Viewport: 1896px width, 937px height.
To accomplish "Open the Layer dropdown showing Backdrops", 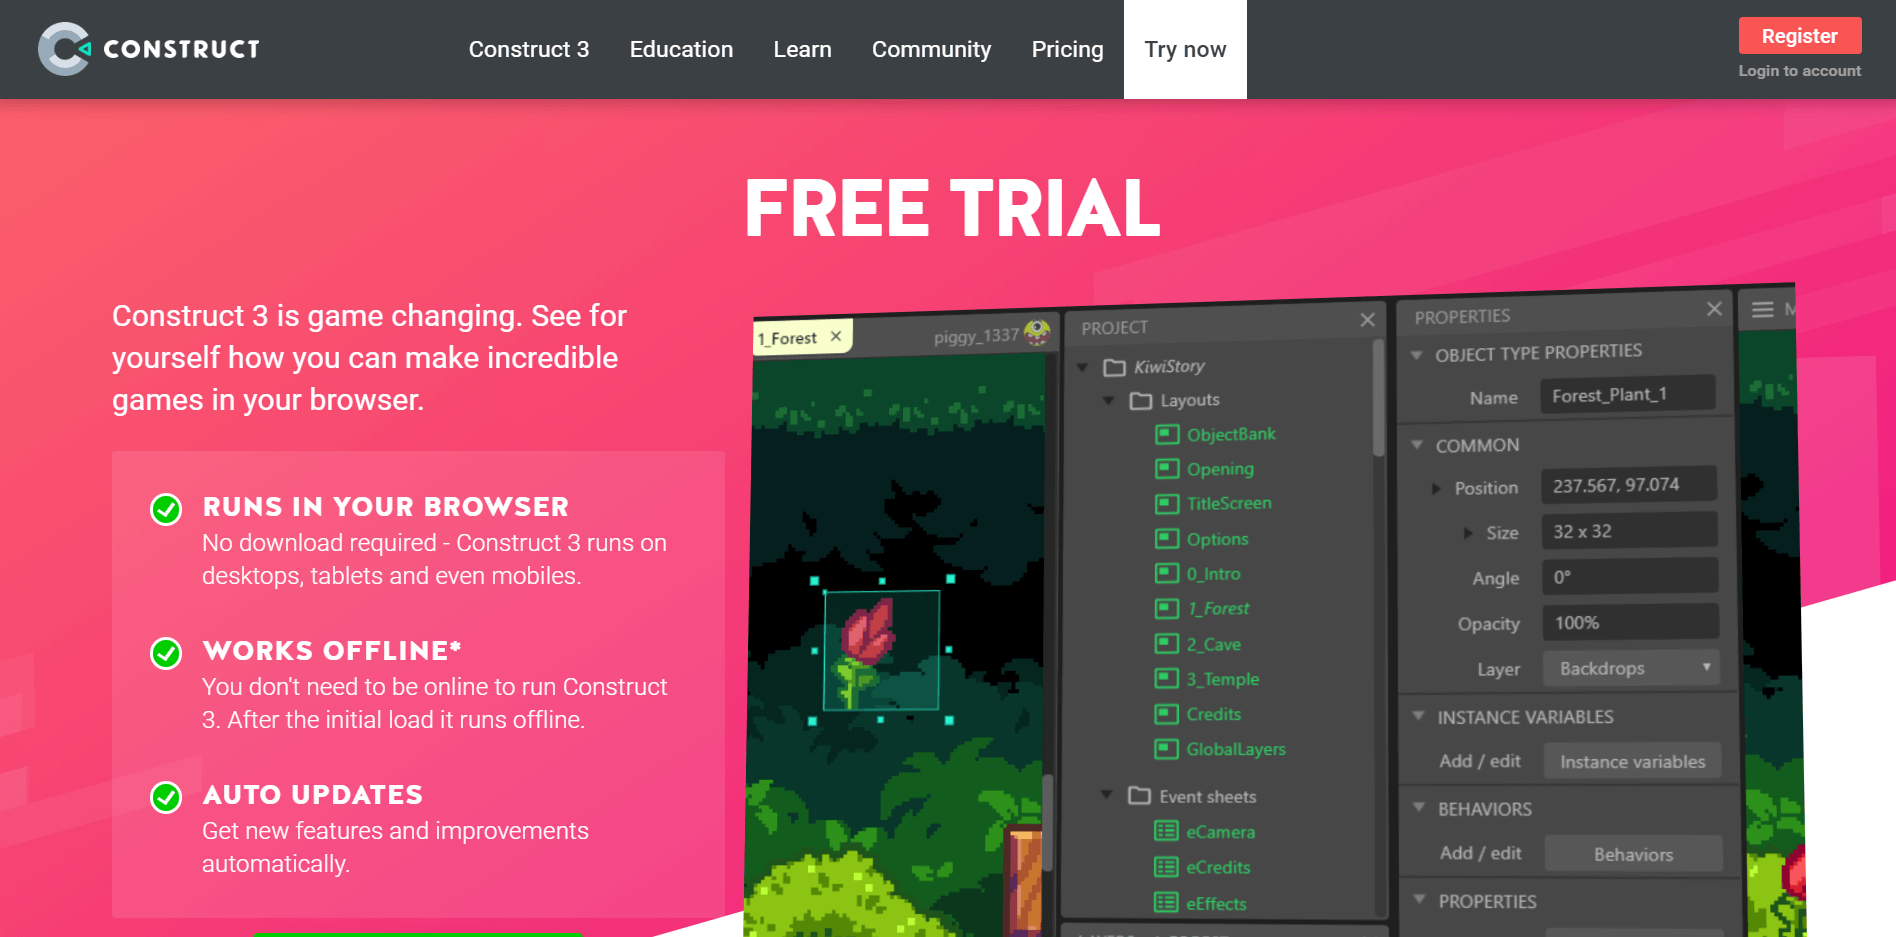I will point(1630,668).
